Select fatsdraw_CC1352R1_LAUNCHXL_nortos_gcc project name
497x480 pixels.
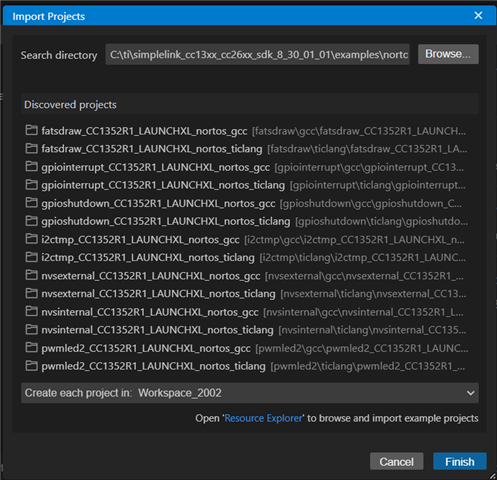coord(144,131)
